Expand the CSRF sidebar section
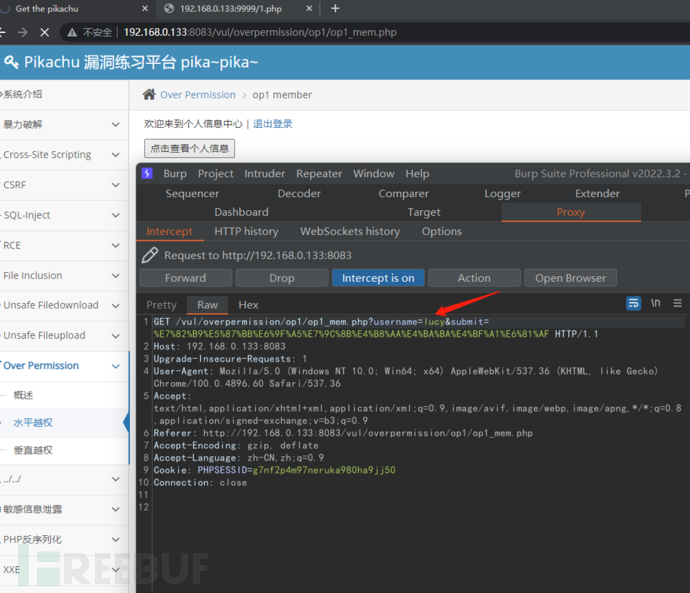690x593 pixels. click(x=62, y=185)
